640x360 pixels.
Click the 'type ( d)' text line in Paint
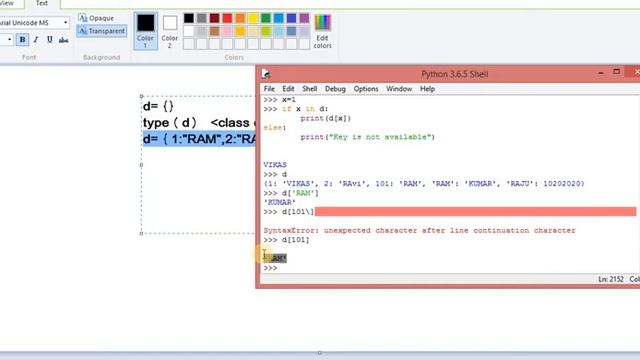[170, 123]
